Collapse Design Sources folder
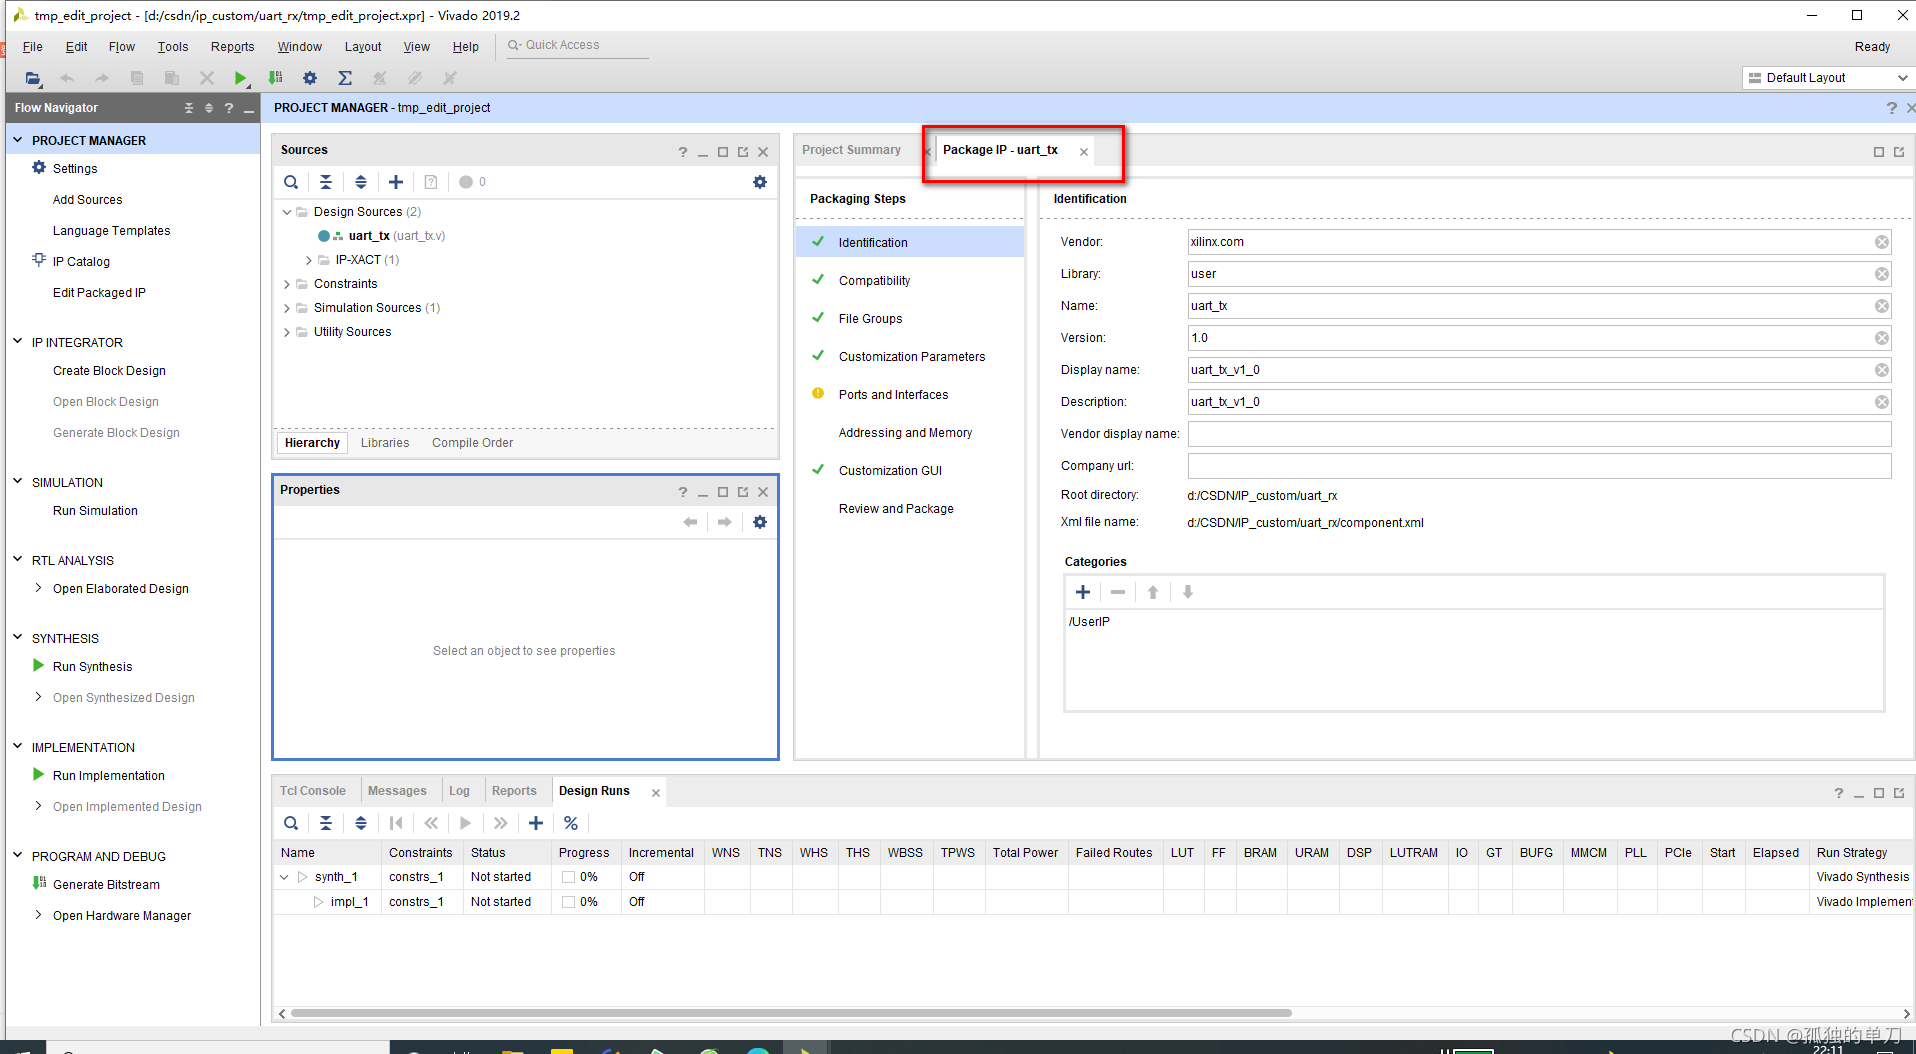 pos(287,212)
